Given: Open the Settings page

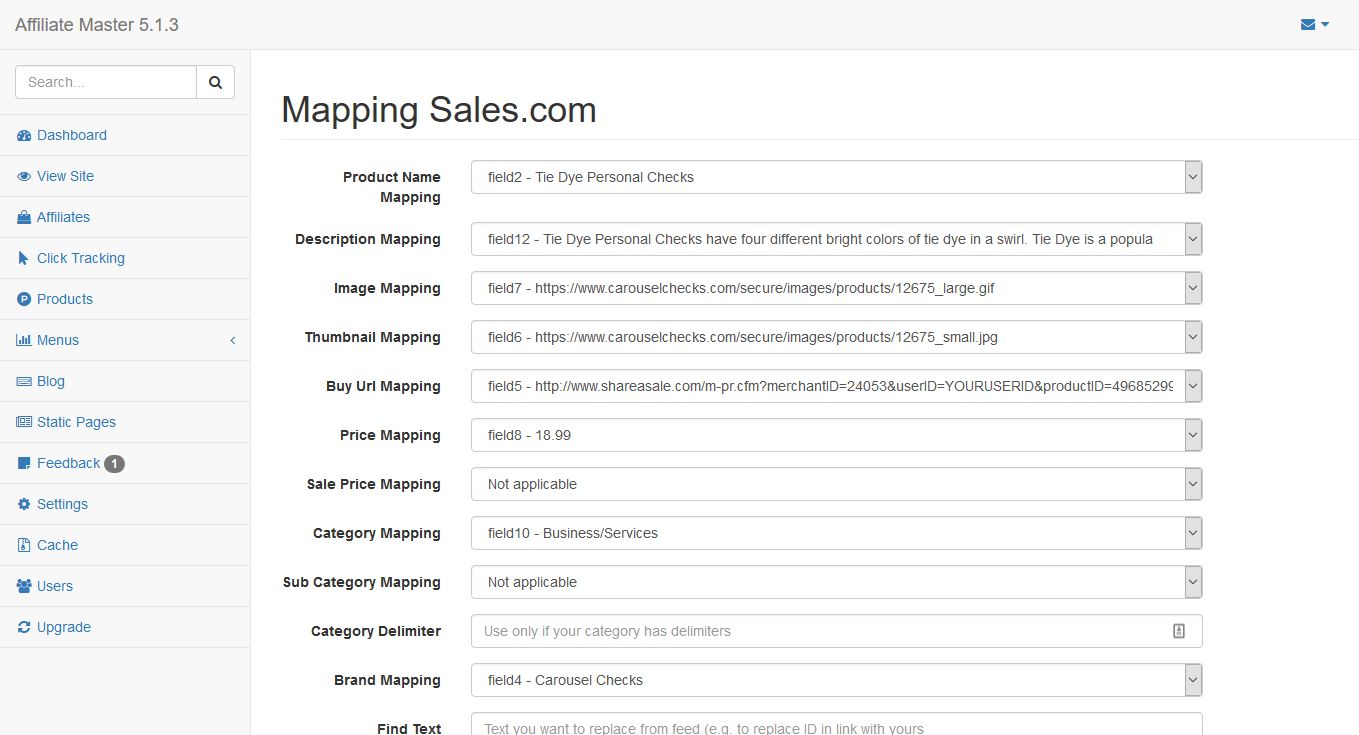Looking at the screenshot, I should click(x=125, y=504).
